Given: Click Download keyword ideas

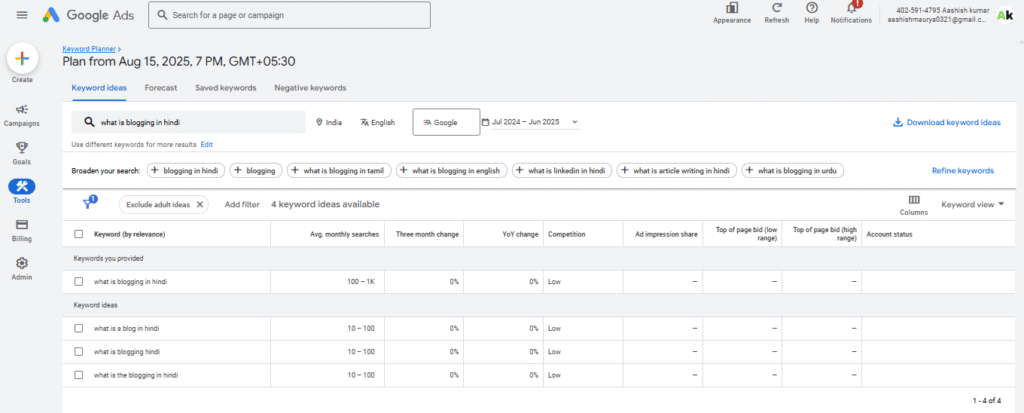Looking at the screenshot, I should point(946,122).
